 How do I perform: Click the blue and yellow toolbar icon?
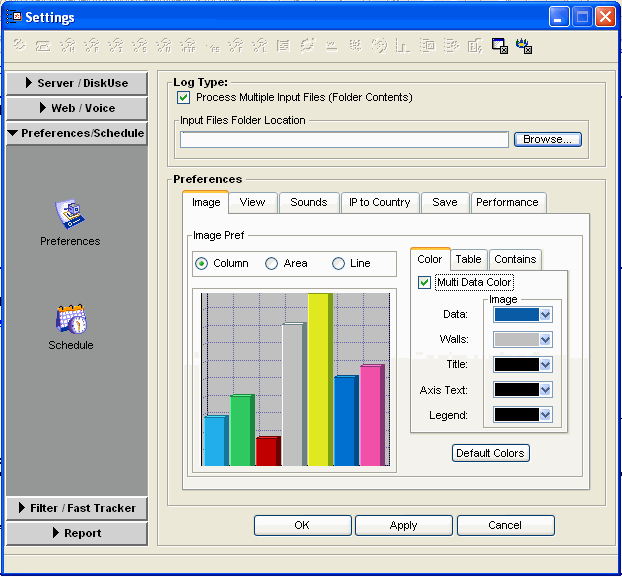pyautogui.click(x=524, y=45)
